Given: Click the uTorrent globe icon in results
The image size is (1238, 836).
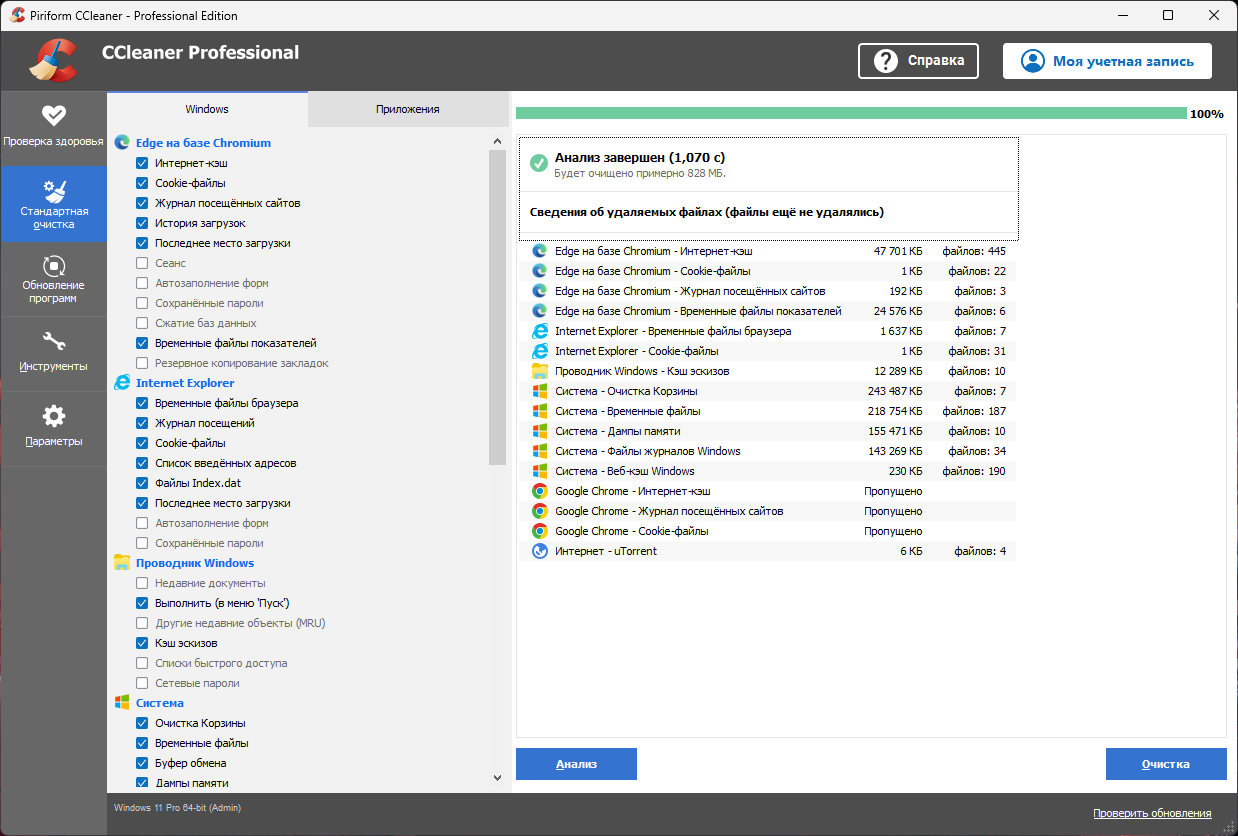Looking at the screenshot, I should pyautogui.click(x=540, y=551).
